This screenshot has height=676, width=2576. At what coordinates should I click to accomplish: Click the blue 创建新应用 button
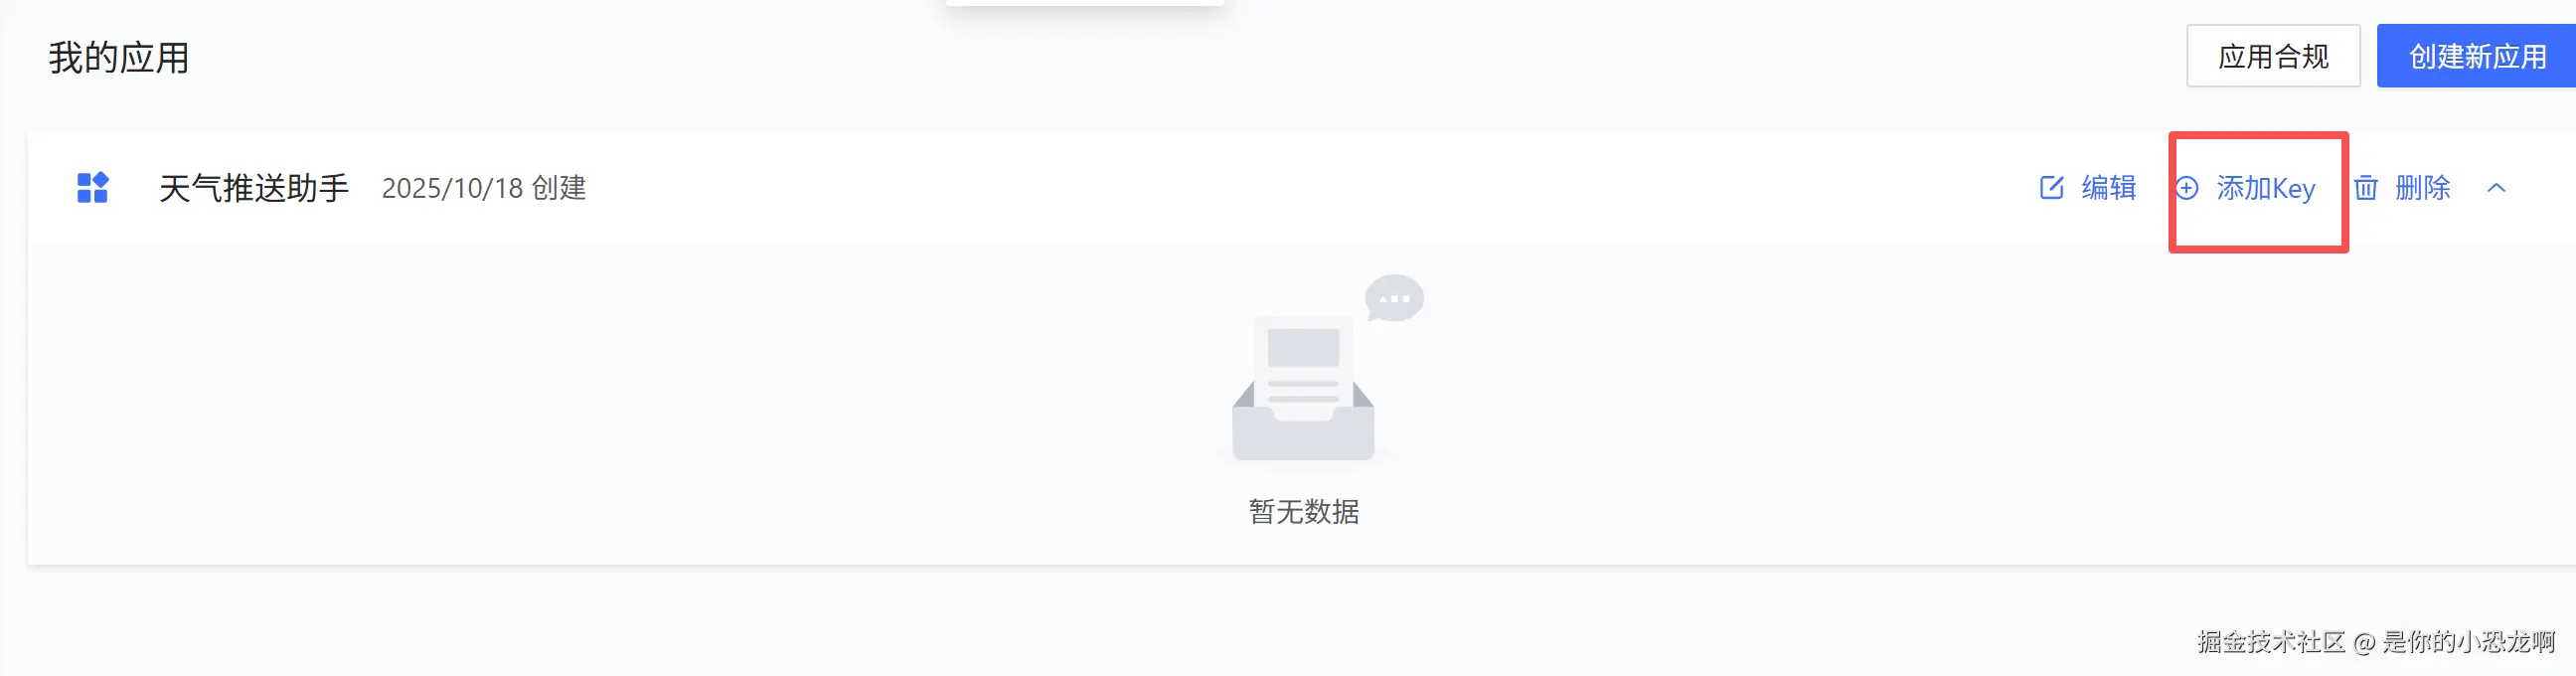(2476, 56)
